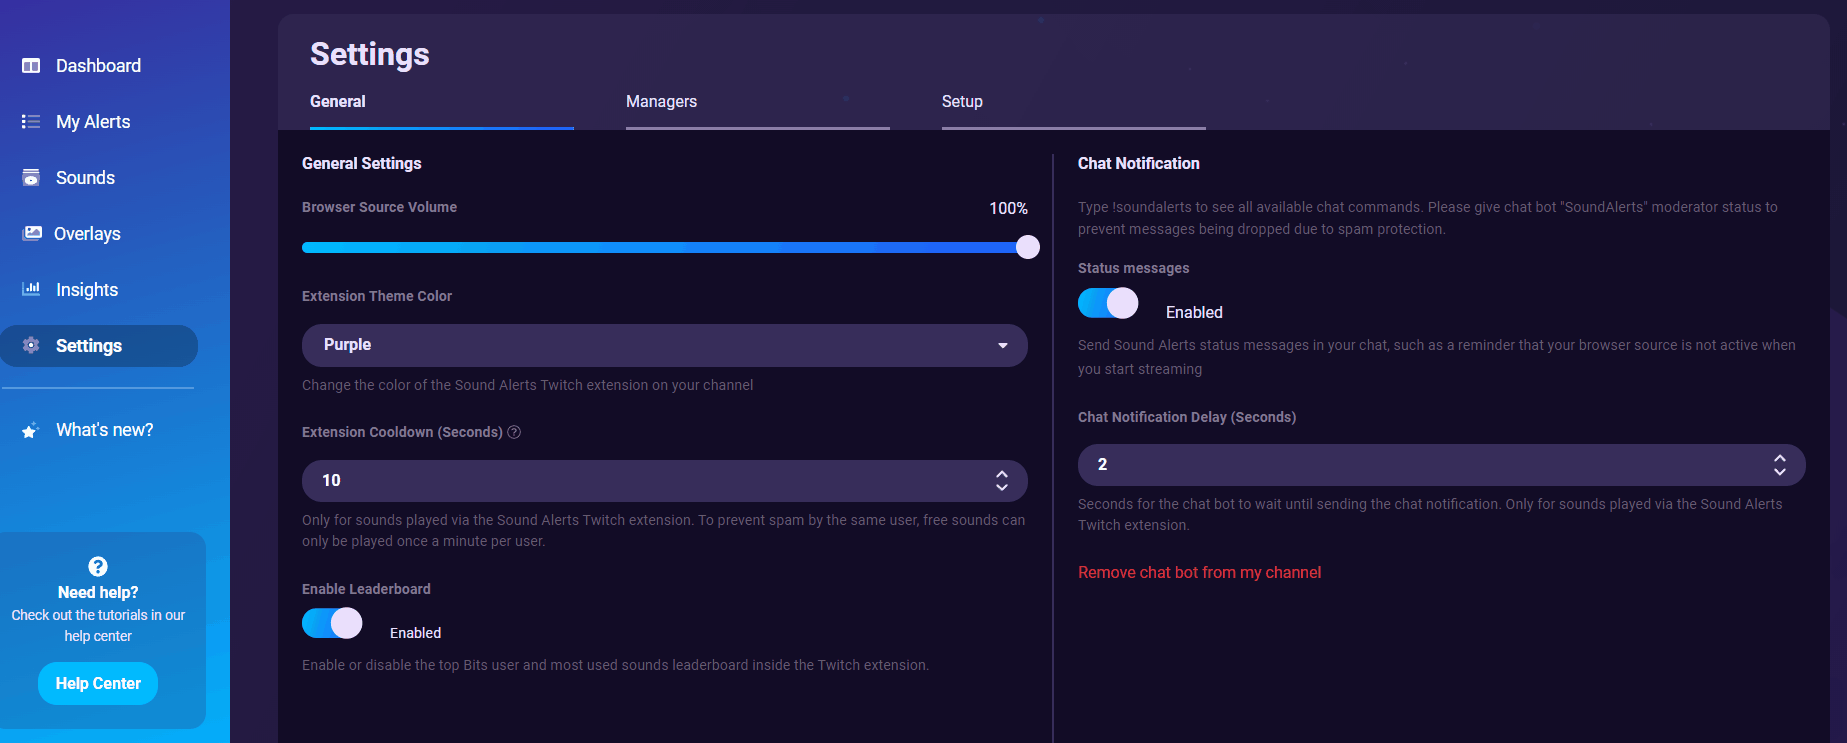Click the Help Center button
Viewport: 1847px width, 743px height.
[x=98, y=683]
